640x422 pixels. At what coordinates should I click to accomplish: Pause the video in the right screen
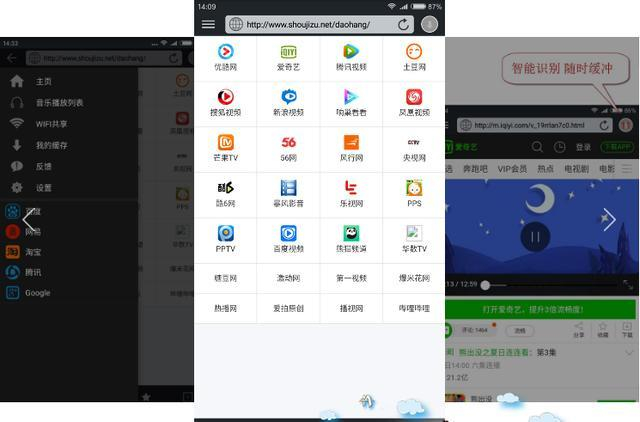click(x=535, y=237)
